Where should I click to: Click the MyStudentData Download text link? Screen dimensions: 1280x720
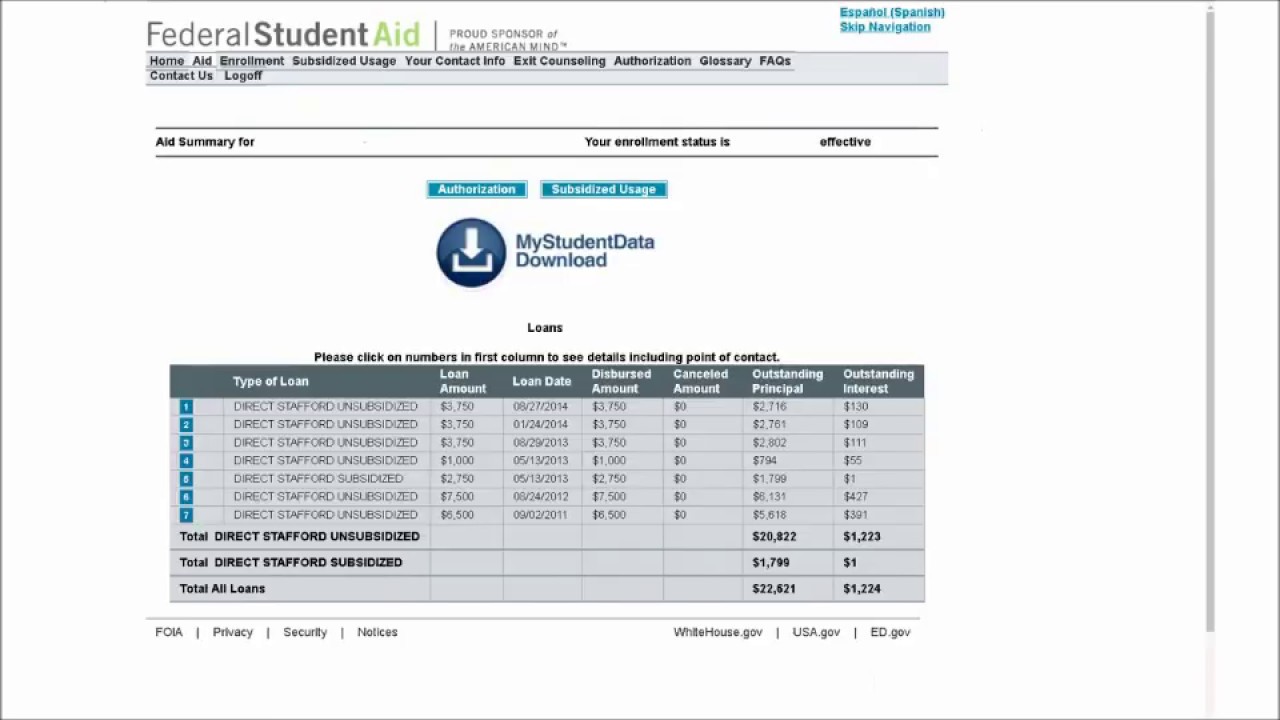coord(585,251)
